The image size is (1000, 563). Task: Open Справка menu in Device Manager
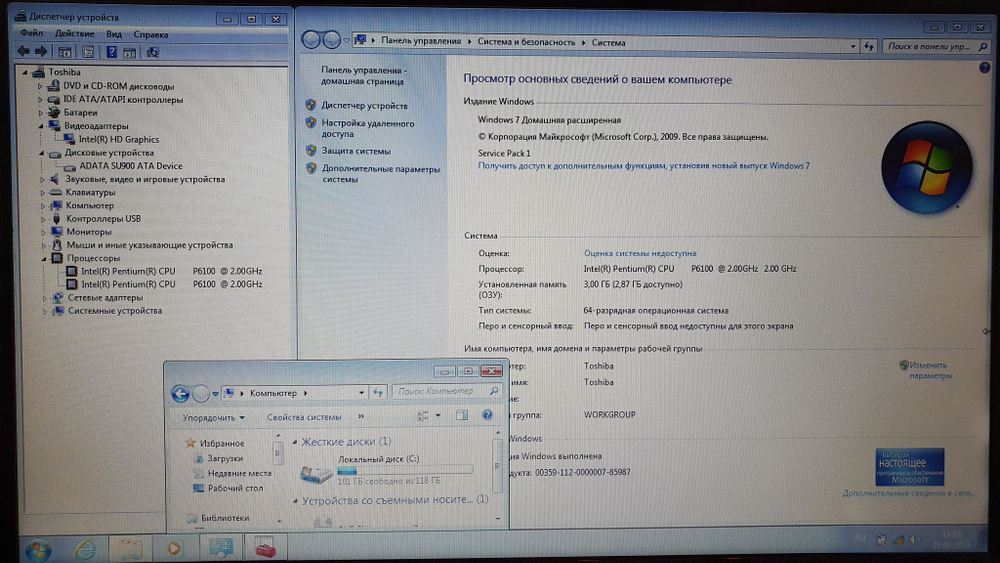(x=151, y=34)
